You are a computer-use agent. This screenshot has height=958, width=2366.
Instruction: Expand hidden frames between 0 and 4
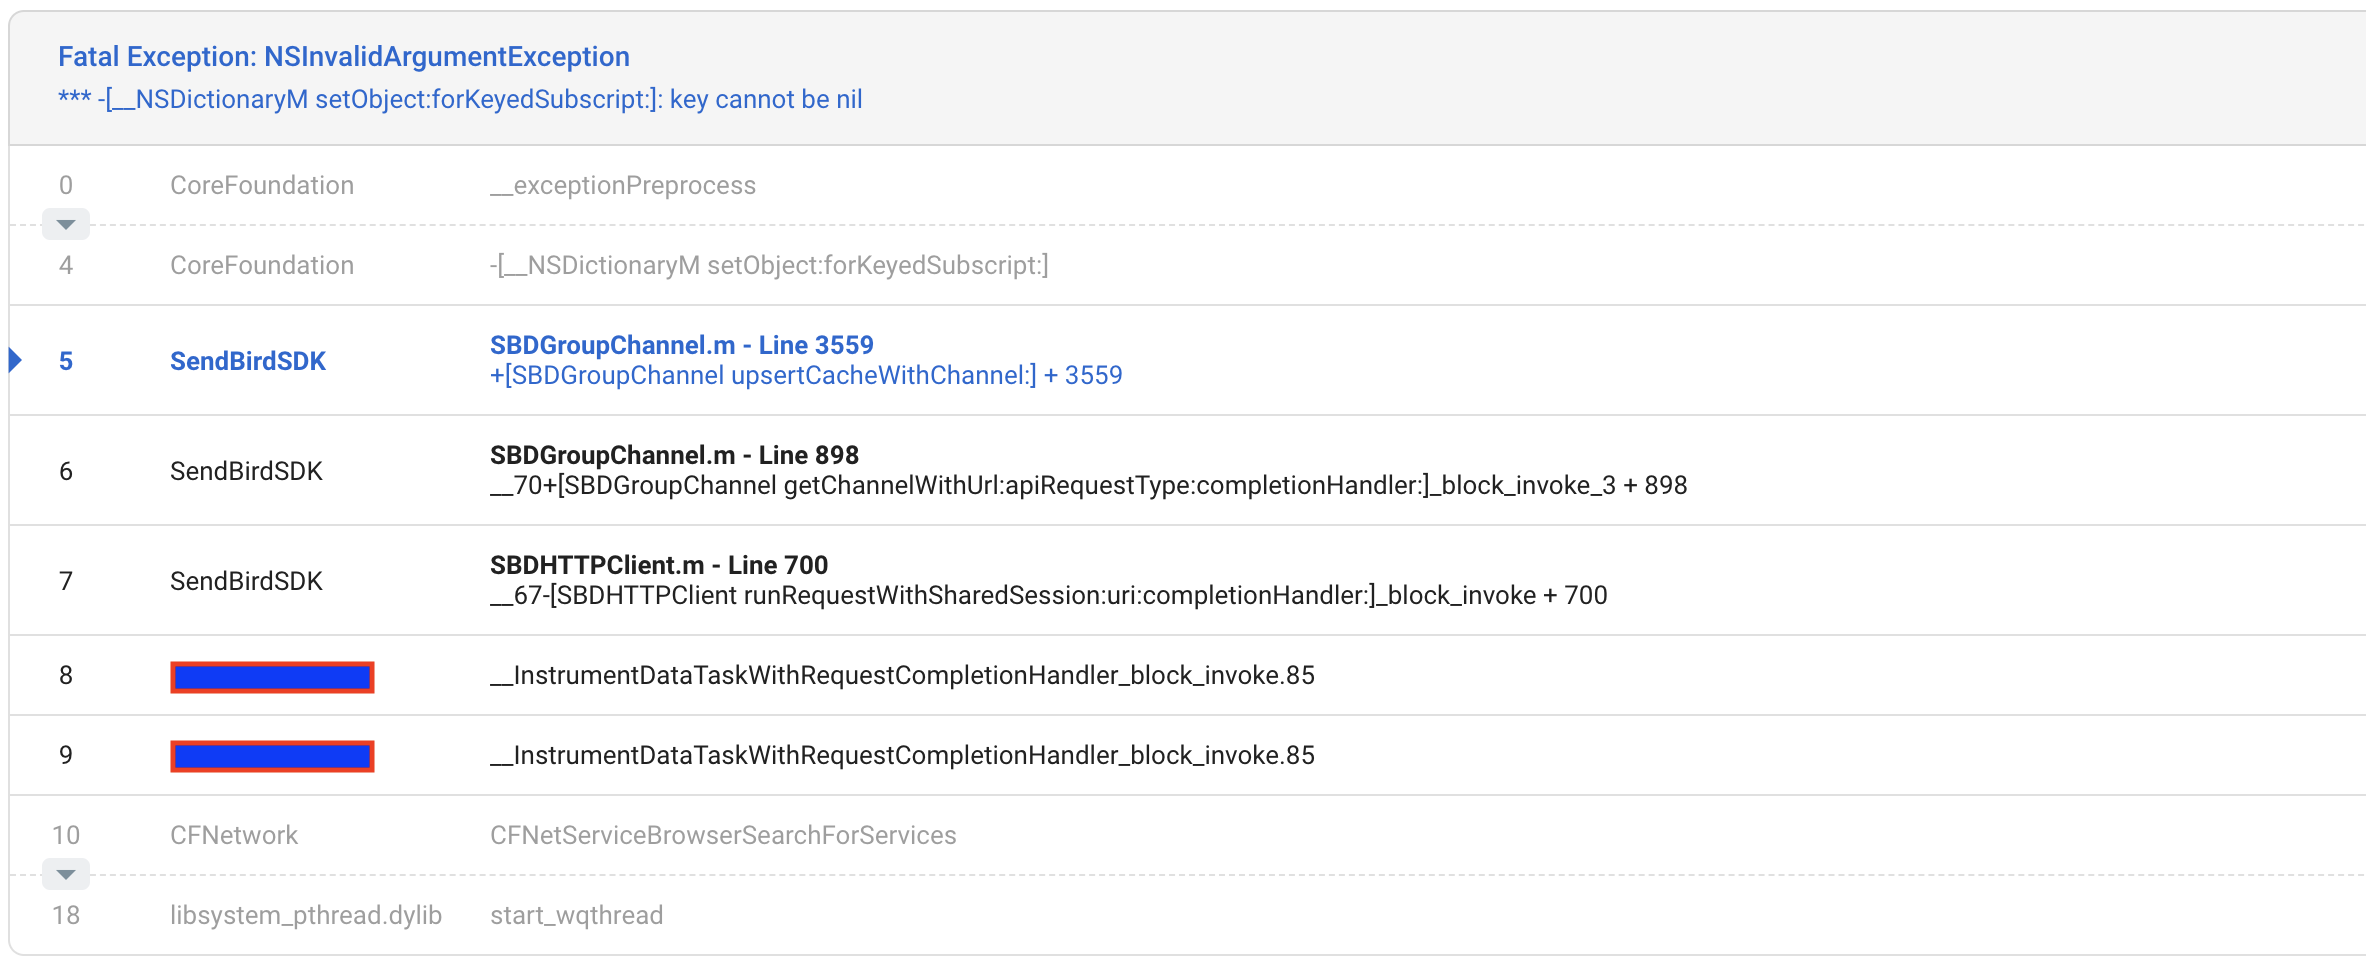tap(66, 224)
